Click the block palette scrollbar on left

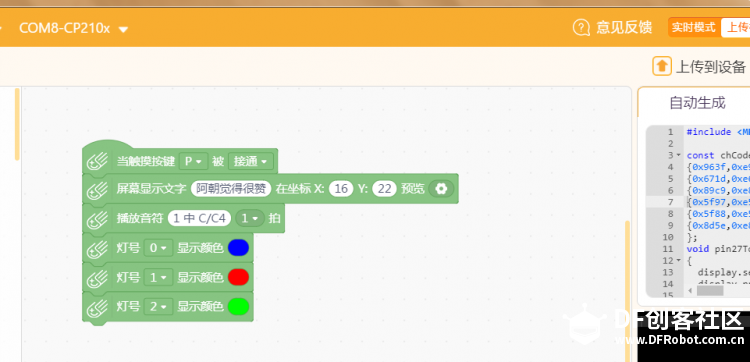click(17, 124)
